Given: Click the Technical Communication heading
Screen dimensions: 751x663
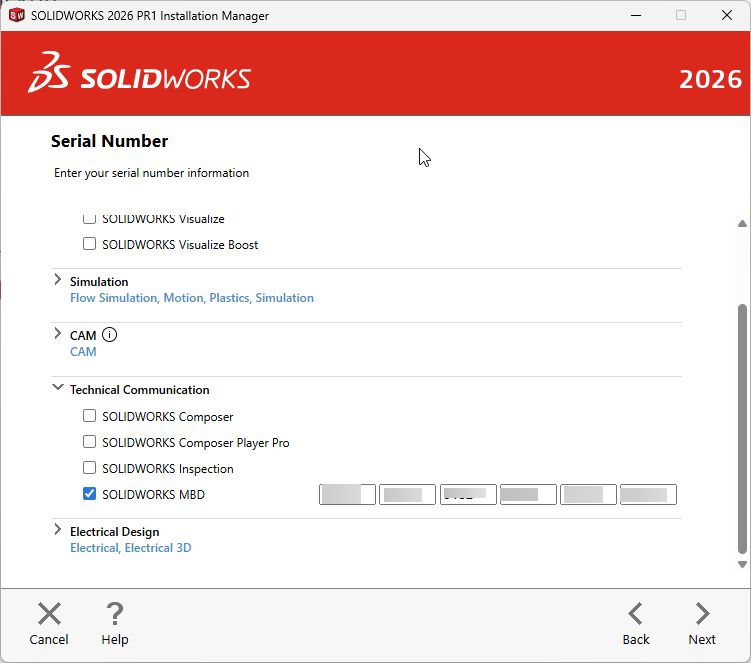Looking at the screenshot, I should 139,389.
